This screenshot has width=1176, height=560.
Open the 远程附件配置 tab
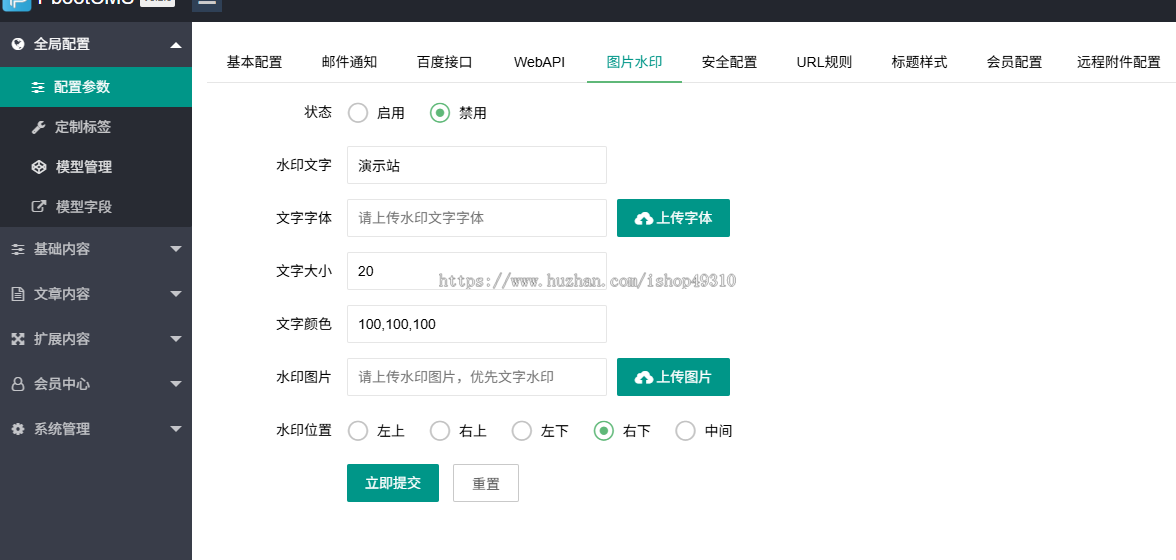[x=1118, y=62]
